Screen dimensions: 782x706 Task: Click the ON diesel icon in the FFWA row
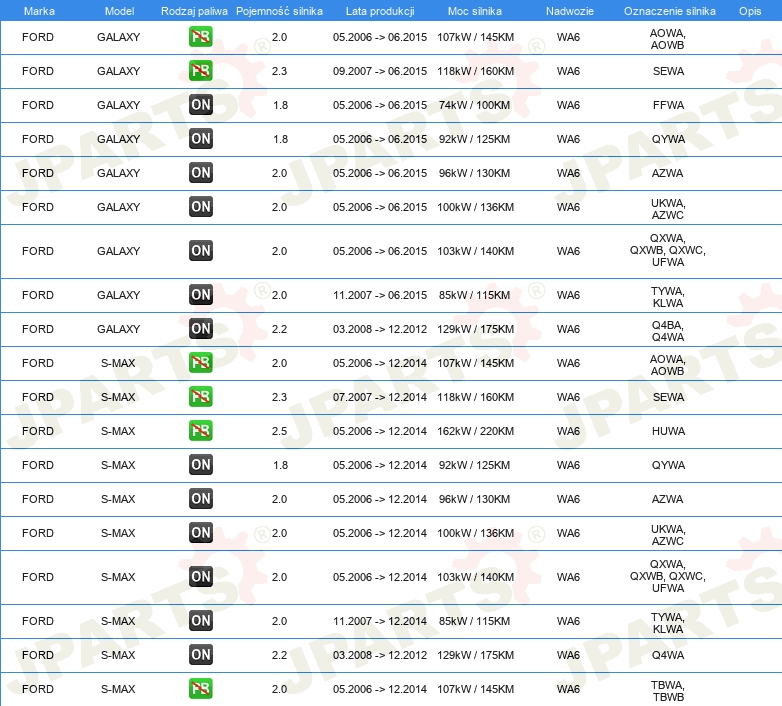pos(200,105)
